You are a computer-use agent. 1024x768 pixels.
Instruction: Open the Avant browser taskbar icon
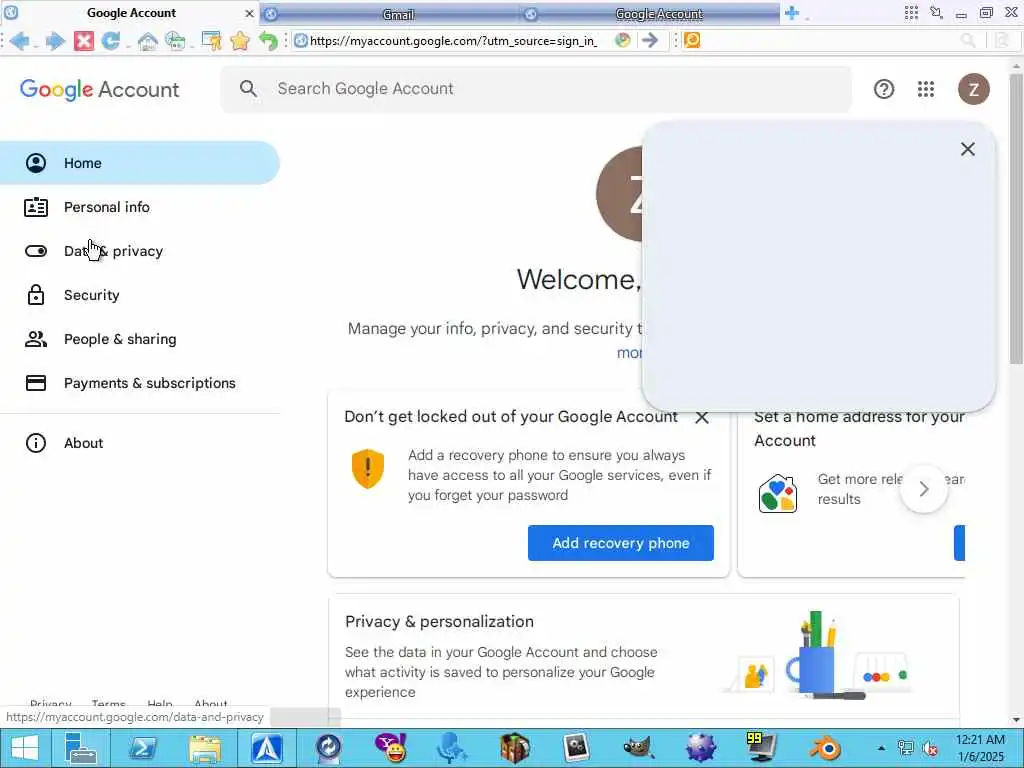(267, 748)
